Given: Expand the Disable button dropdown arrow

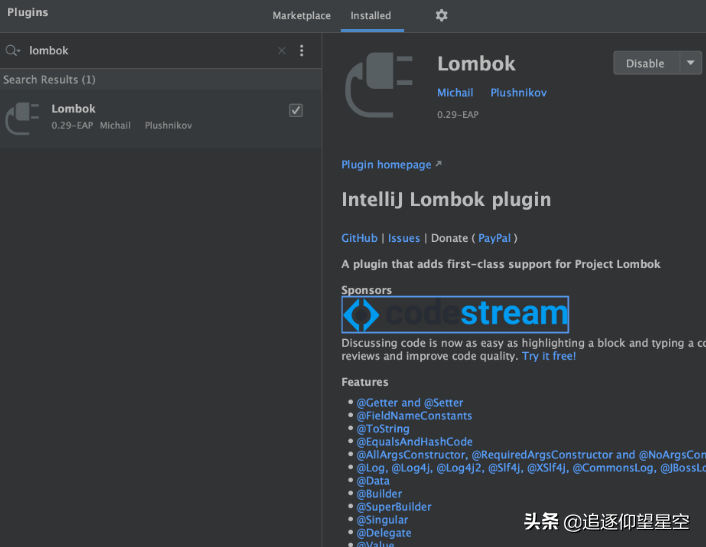Looking at the screenshot, I should [690, 63].
